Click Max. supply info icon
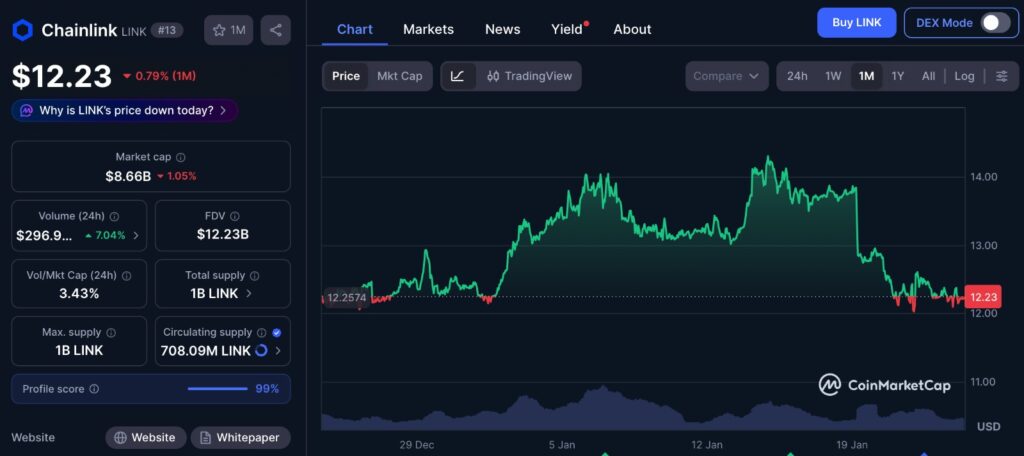Screen dimensions: 1024x456 (x=111, y=333)
